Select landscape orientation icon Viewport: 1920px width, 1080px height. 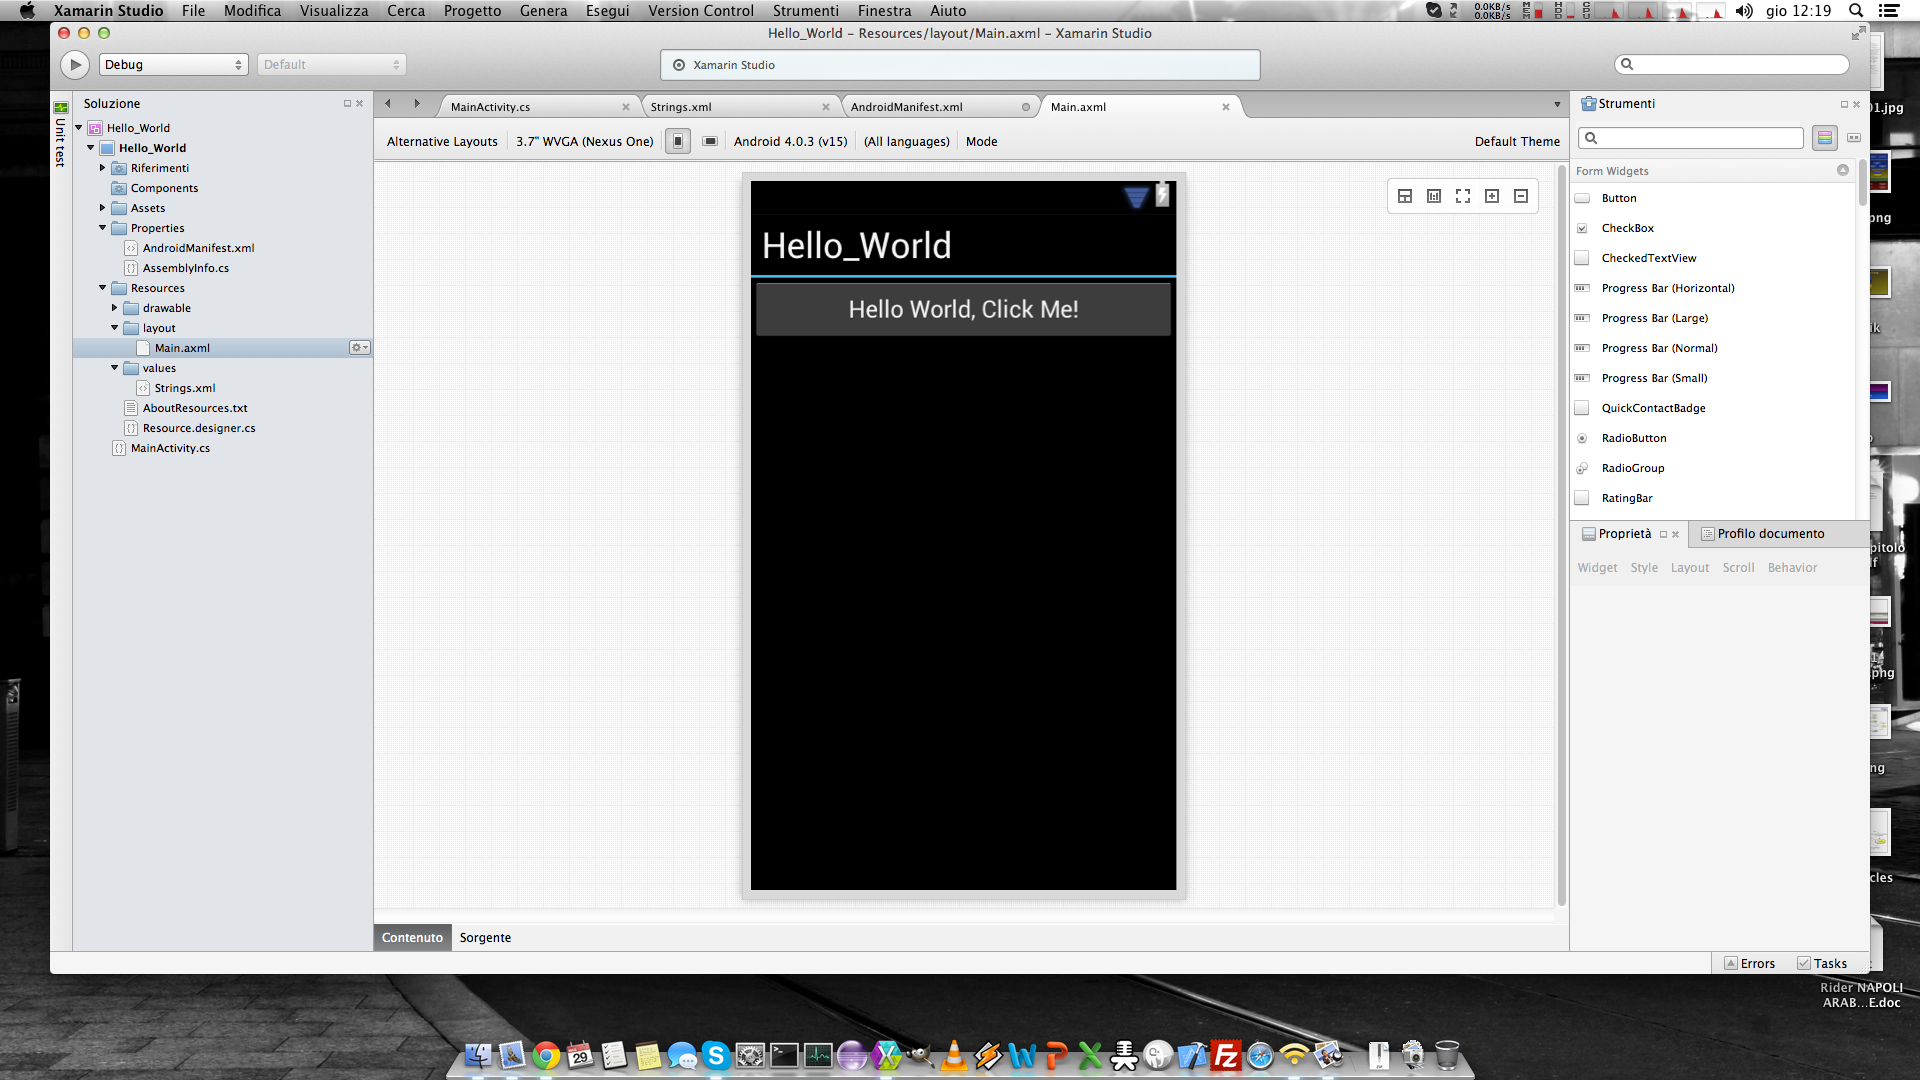(710, 142)
